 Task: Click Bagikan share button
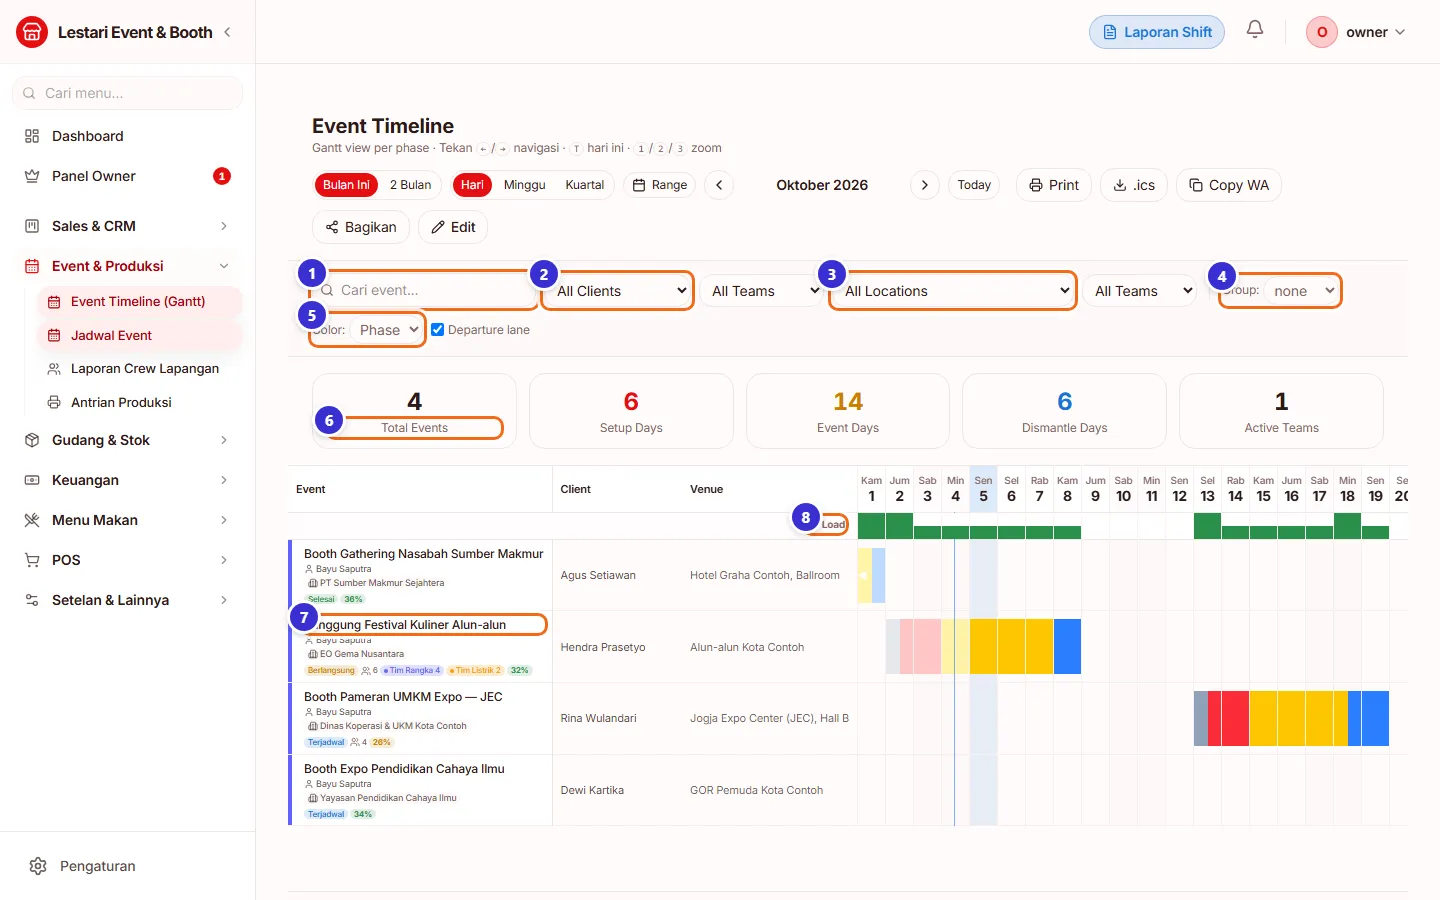(361, 227)
